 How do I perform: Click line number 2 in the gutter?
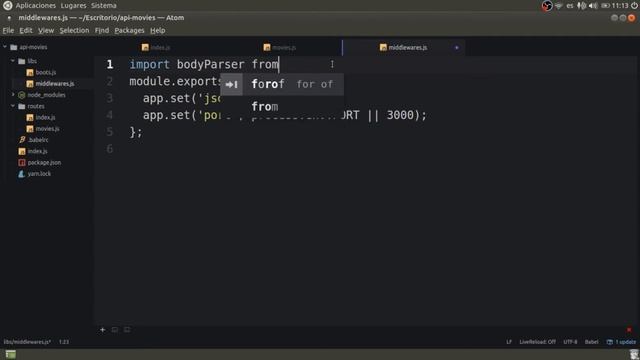coord(110,81)
